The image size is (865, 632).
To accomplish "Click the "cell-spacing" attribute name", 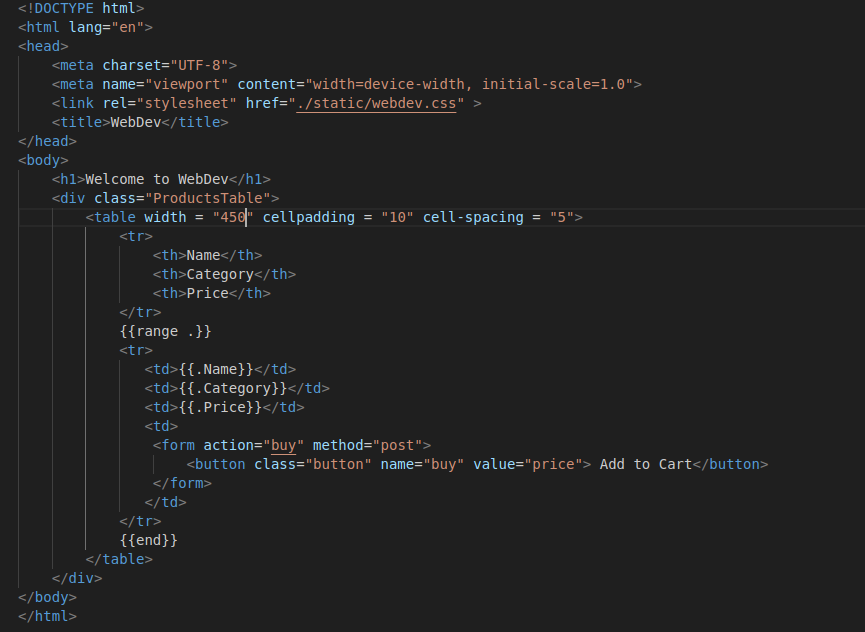I will pyautogui.click(x=473, y=217).
